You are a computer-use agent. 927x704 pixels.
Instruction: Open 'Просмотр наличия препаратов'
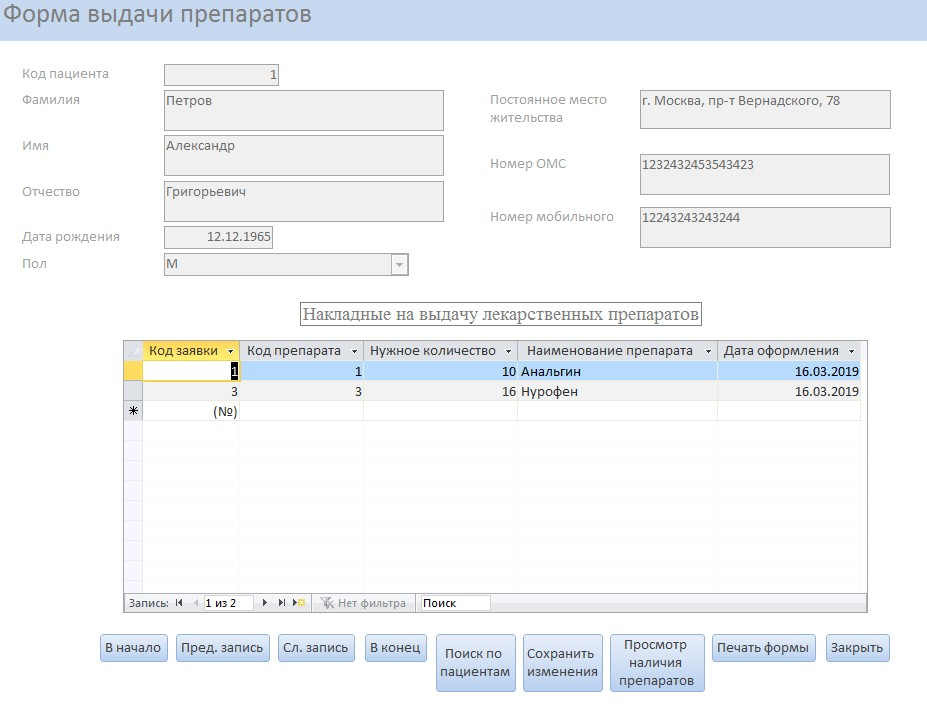[x=657, y=663]
